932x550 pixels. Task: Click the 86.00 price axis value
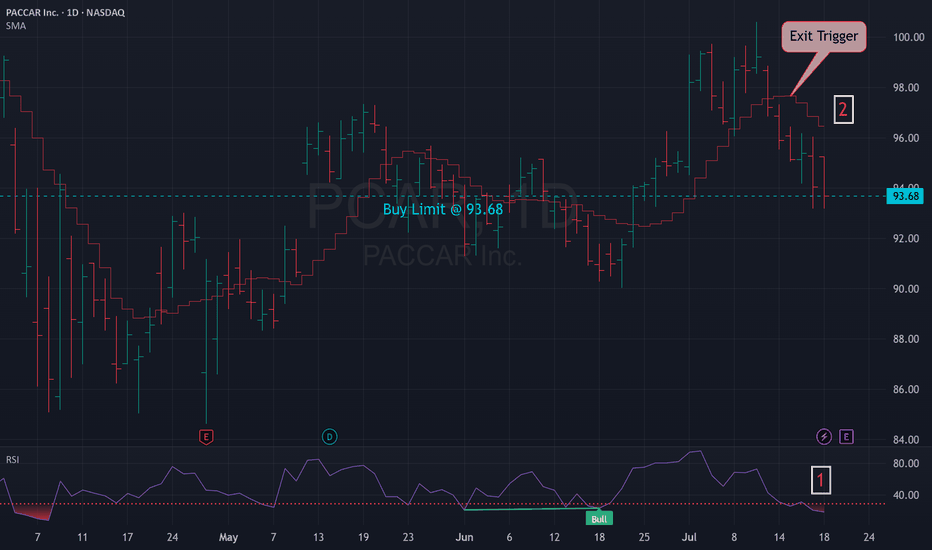(x=906, y=389)
